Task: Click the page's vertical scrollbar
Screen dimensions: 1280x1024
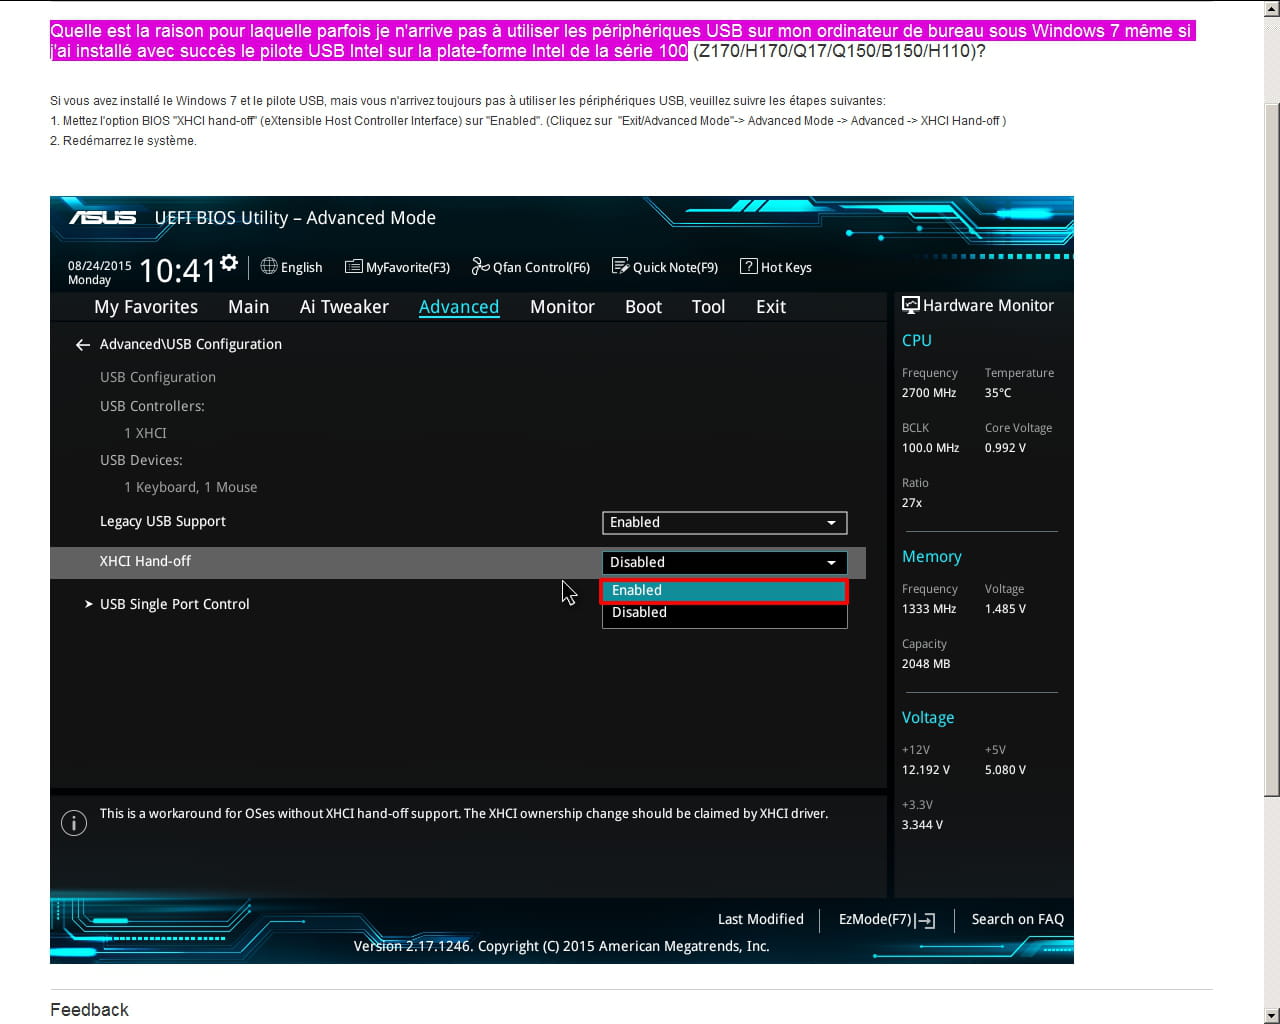Action: click(x=1271, y=450)
